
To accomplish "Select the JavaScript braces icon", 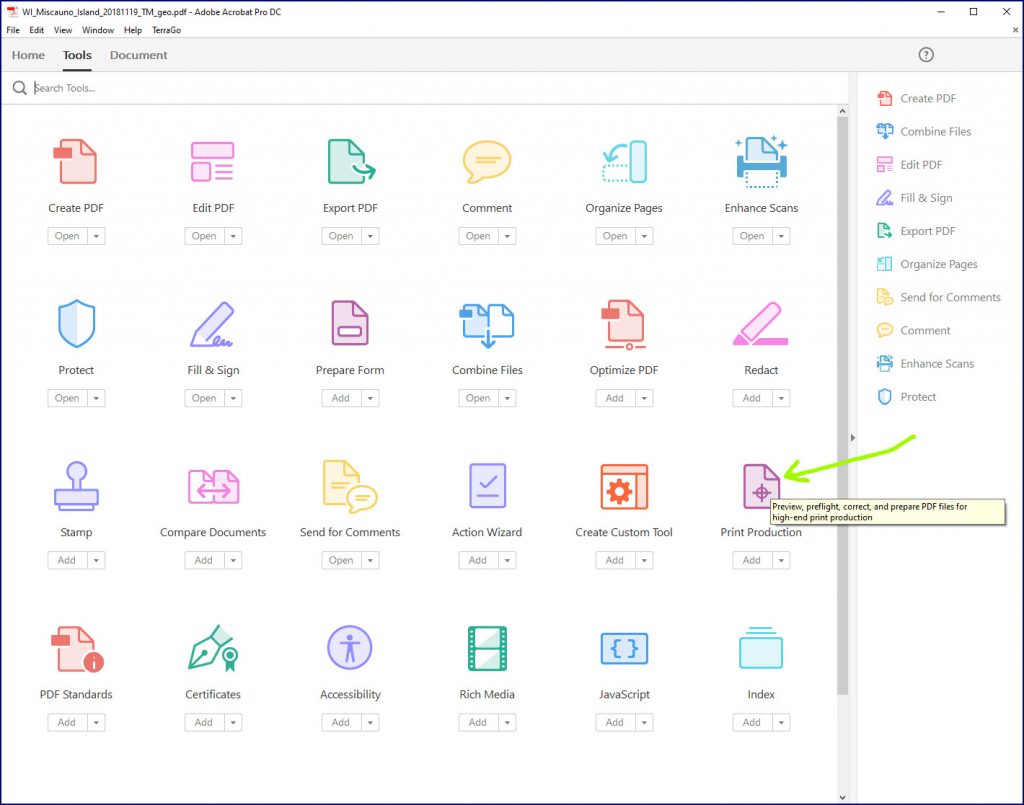I will click(x=624, y=648).
